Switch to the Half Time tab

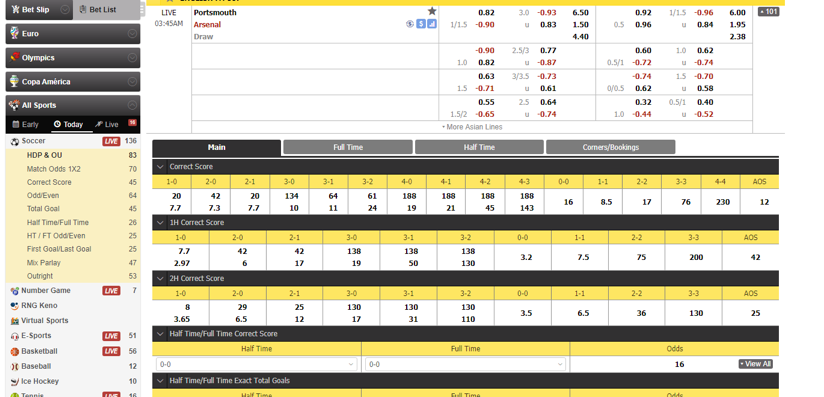point(479,148)
